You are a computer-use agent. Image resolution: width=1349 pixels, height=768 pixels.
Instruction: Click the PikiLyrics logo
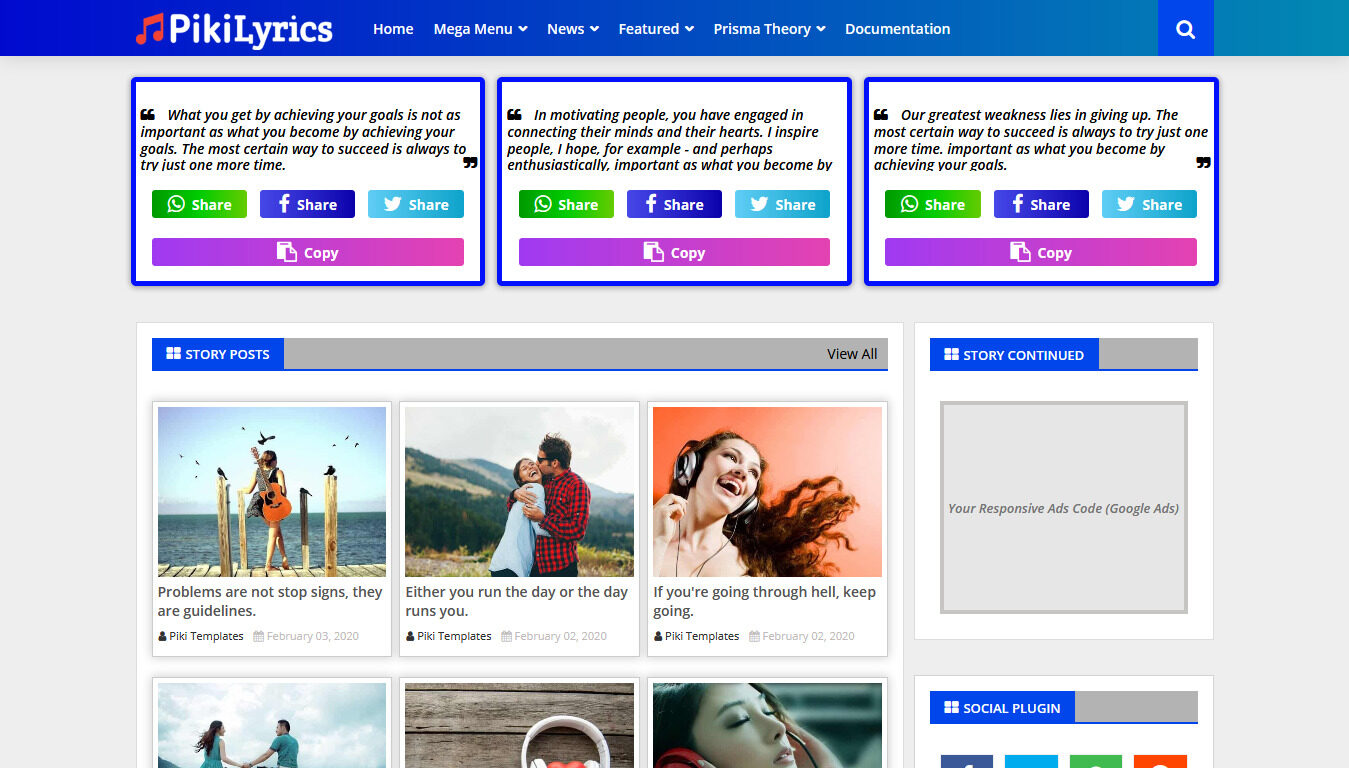point(234,29)
